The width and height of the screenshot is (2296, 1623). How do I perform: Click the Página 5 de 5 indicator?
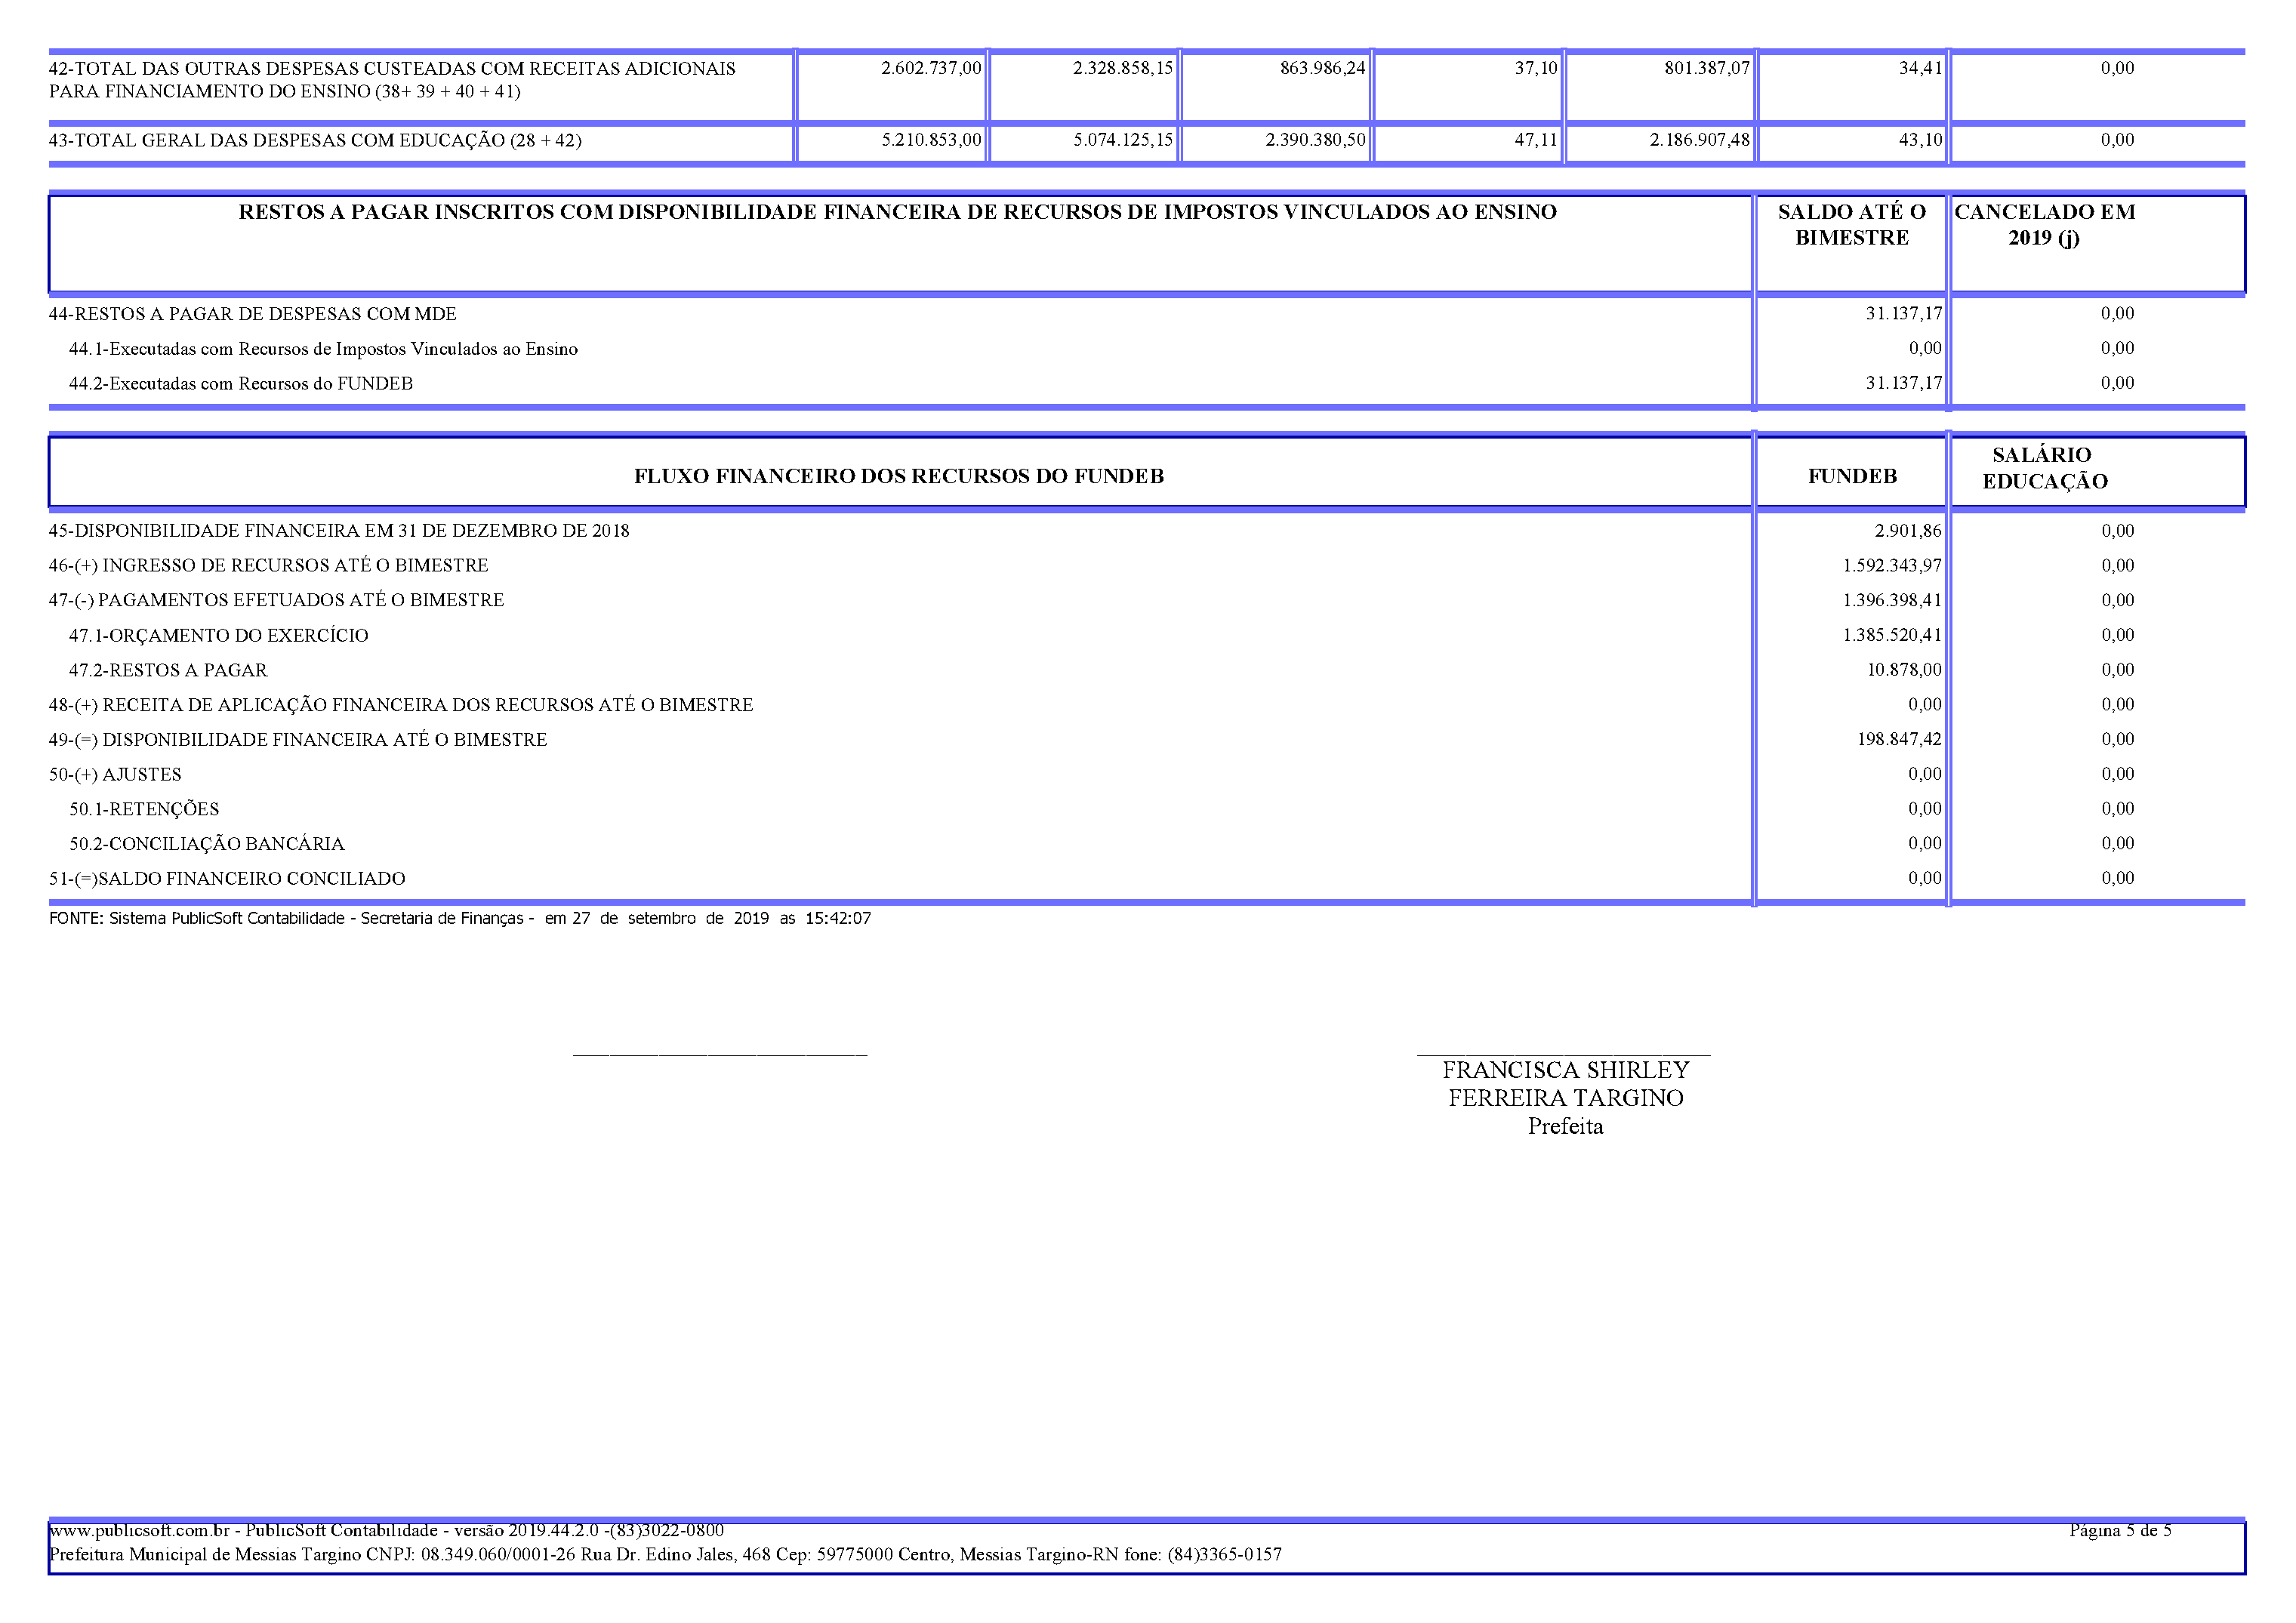click(x=2119, y=1530)
